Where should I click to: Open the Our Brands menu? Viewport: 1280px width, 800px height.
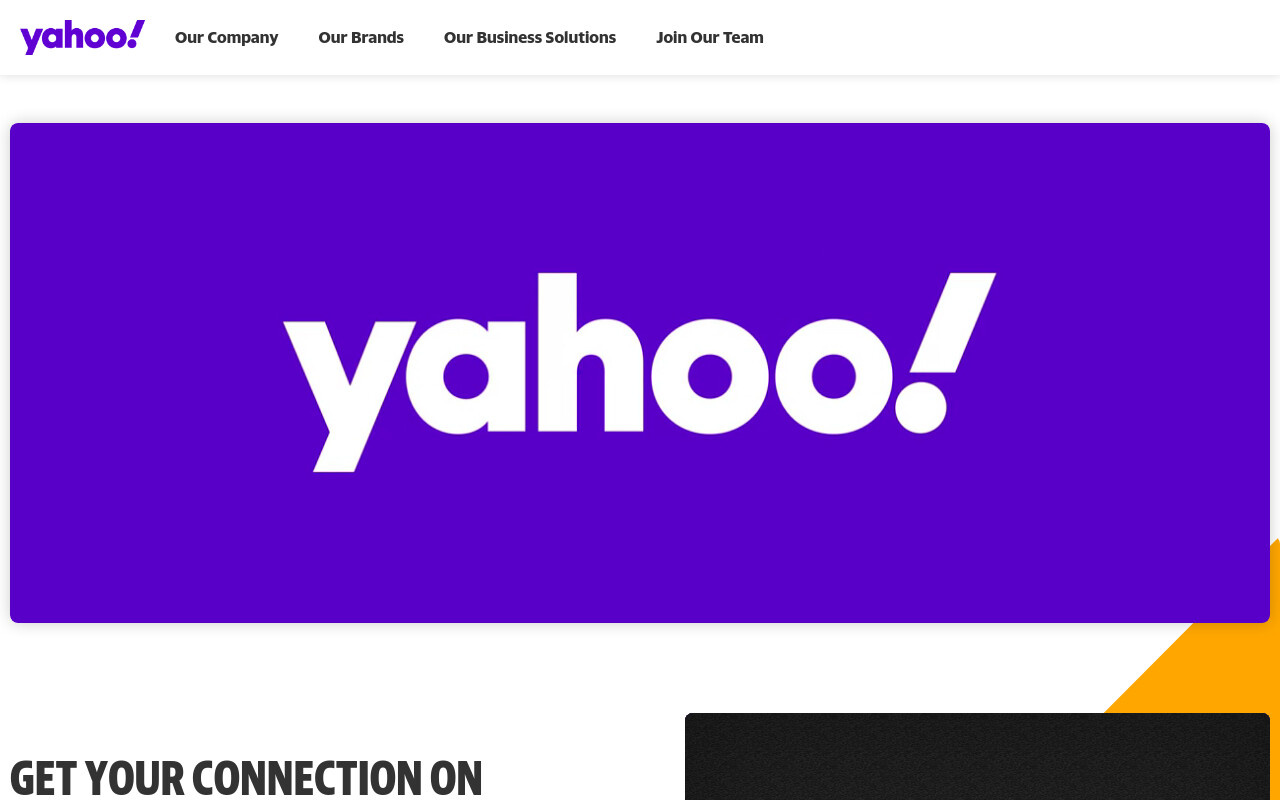click(361, 38)
